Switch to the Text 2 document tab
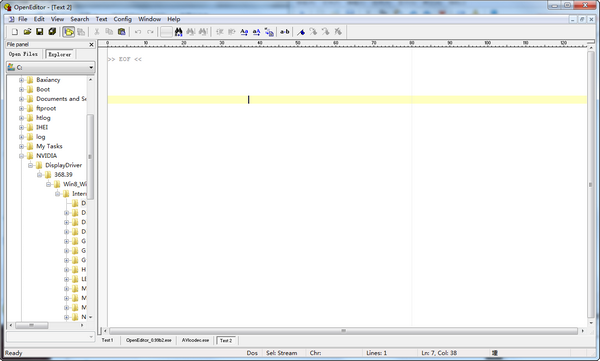 tap(226, 340)
